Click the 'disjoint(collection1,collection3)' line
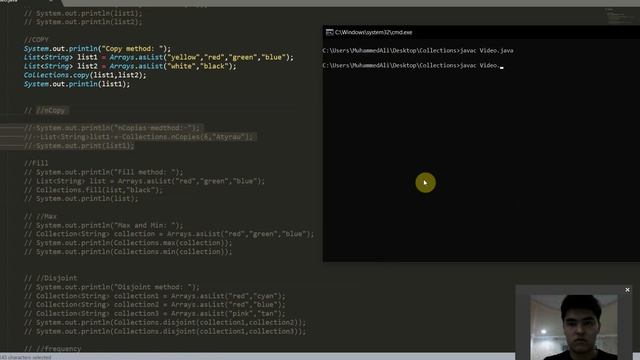Viewport: 640px width, 360px height. [x=165, y=331]
